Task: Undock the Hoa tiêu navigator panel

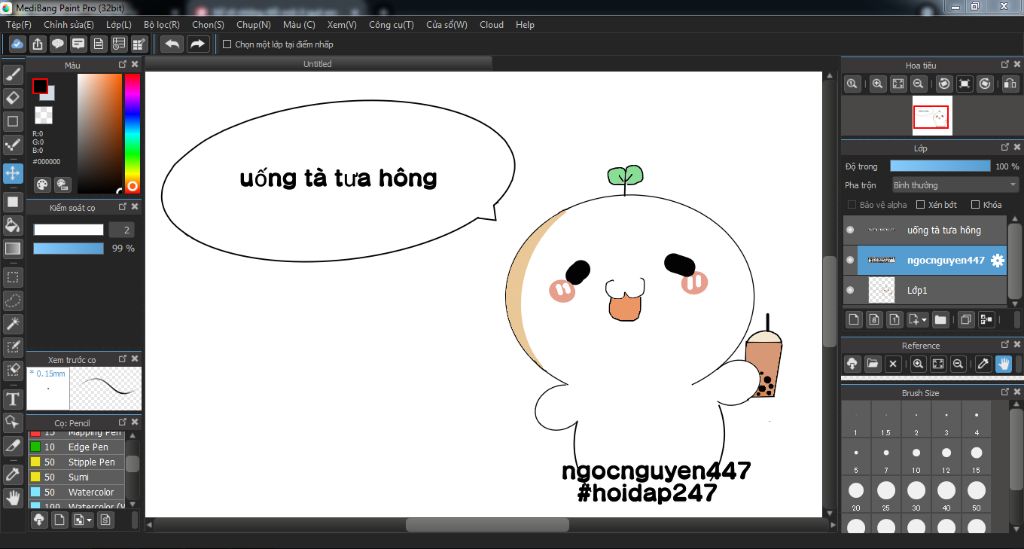Action: click(x=1005, y=65)
